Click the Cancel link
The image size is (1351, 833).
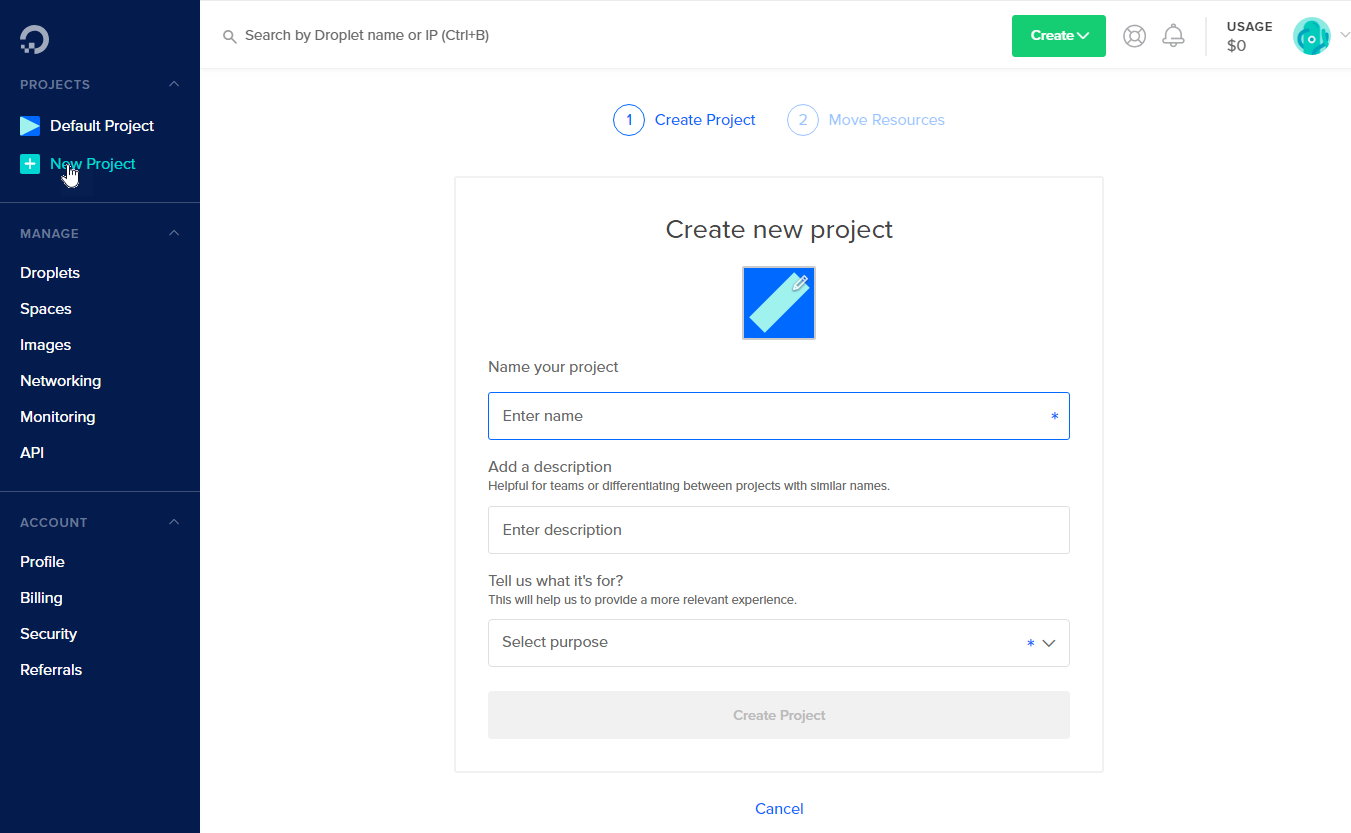tap(779, 808)
